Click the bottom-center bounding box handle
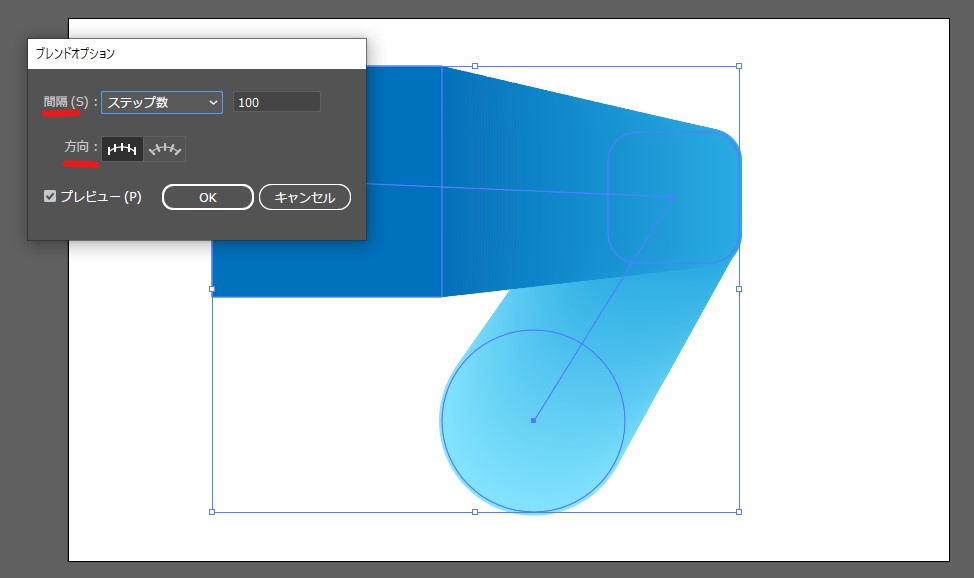The width and height of the screenshot is (974, 578). [475, 512]
